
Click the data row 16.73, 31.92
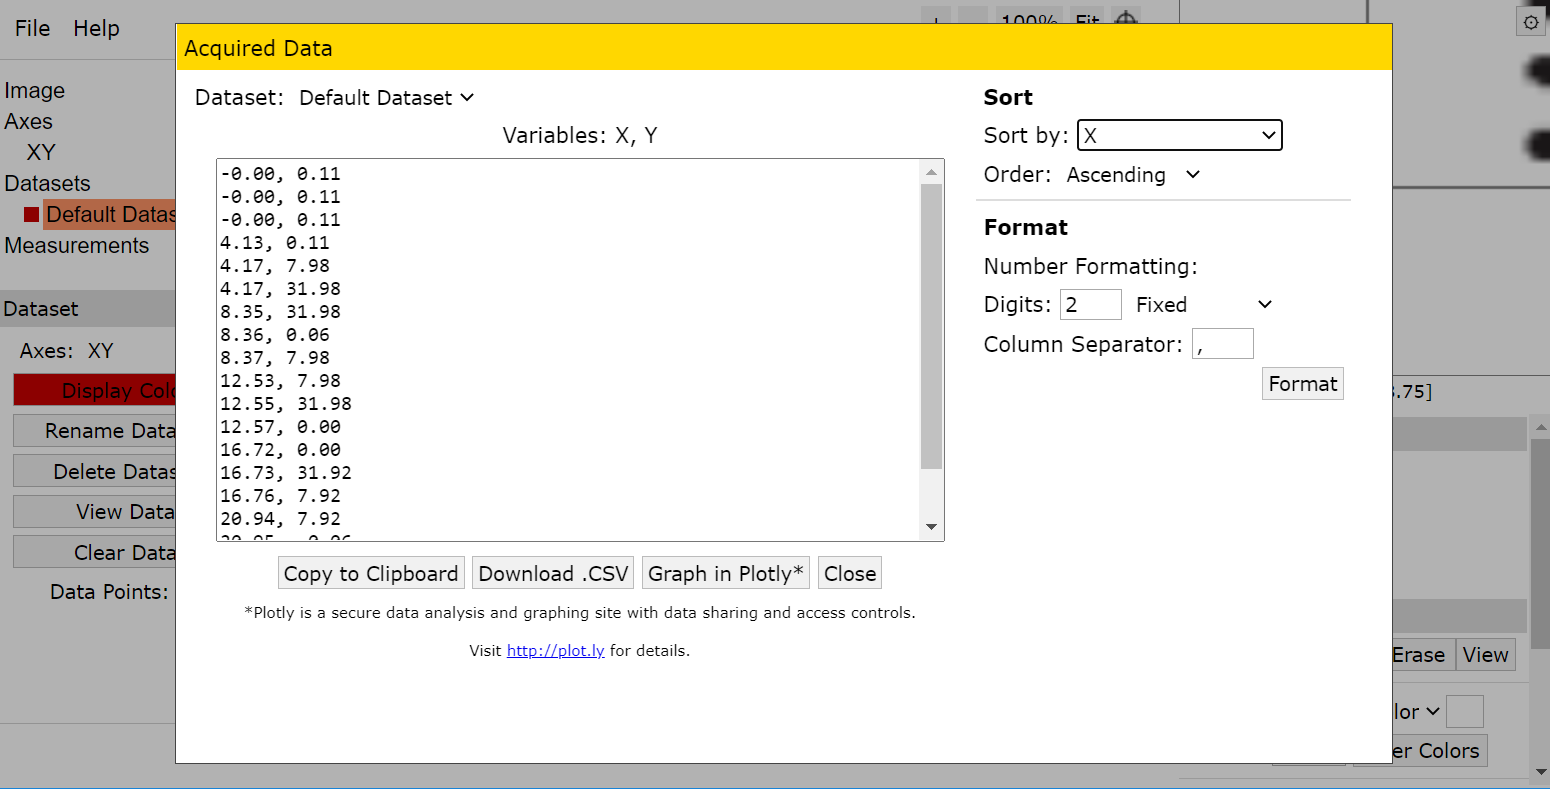pyautogui.click(x=286, y=472)
